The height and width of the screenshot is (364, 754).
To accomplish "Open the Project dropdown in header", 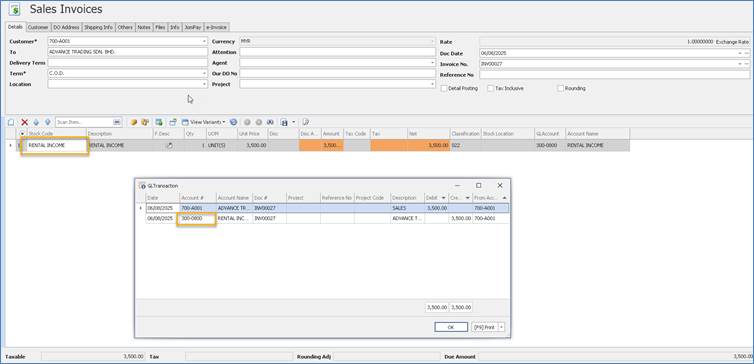I will click(432, 84).
